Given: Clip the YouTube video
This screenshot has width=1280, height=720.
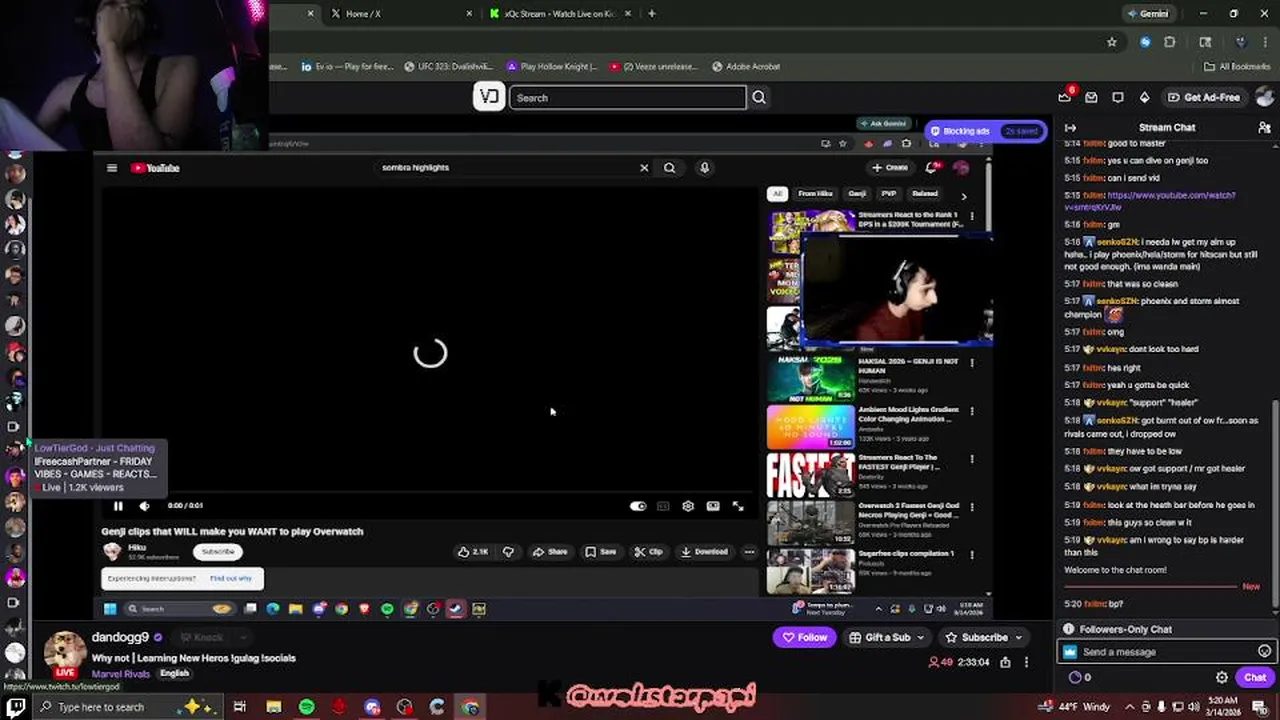Looking at the screenshot, I should pyautogui.click(x=649, y=551).
